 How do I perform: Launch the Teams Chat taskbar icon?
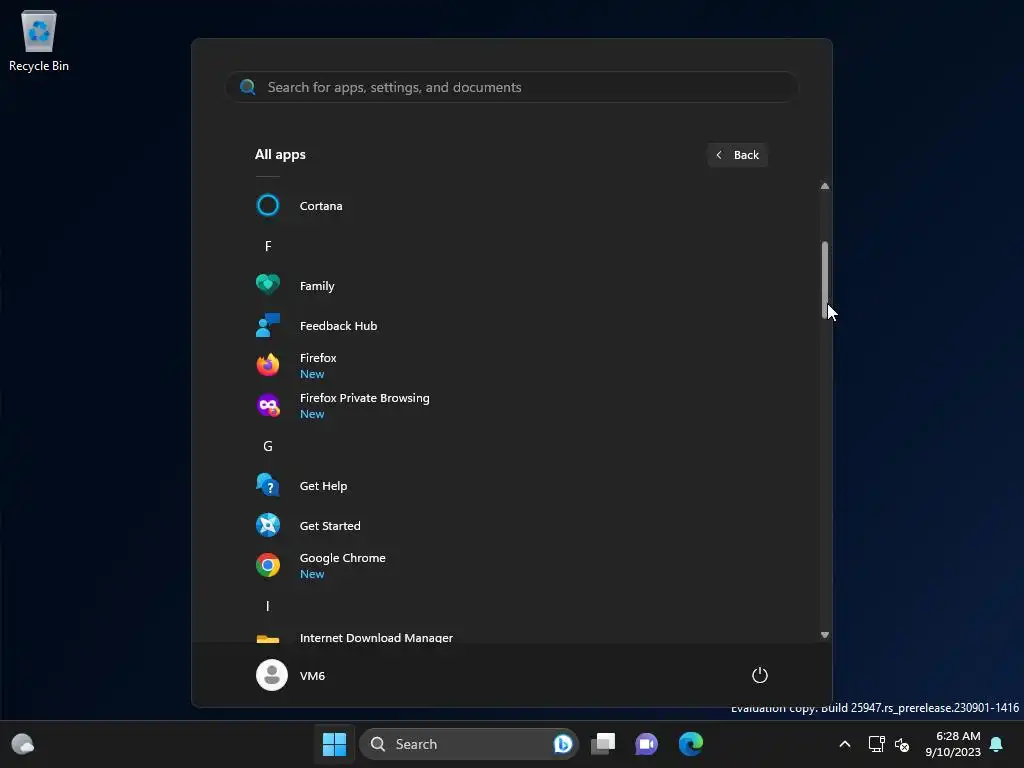coord(647,744)
